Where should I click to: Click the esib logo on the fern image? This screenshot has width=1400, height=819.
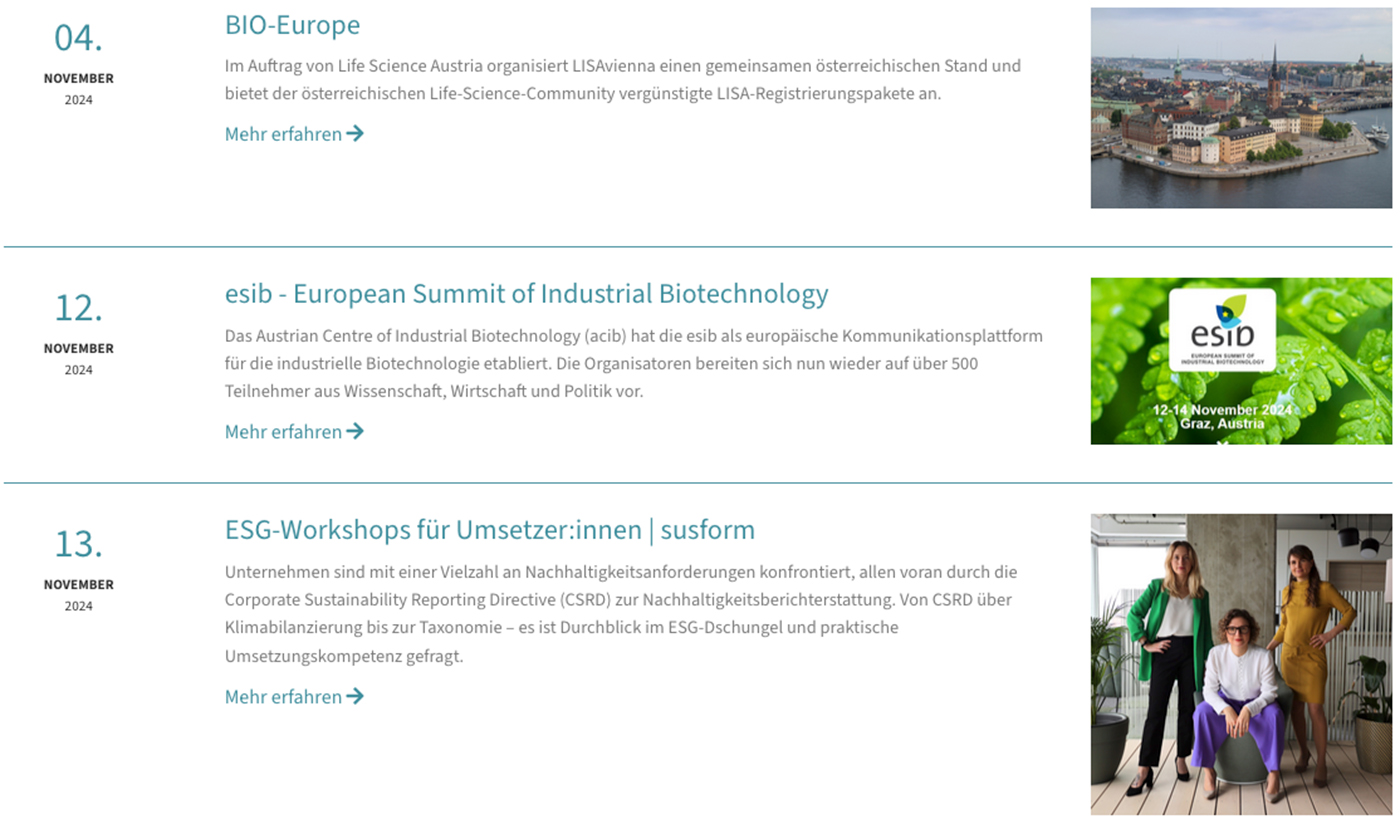(1222, 330)
